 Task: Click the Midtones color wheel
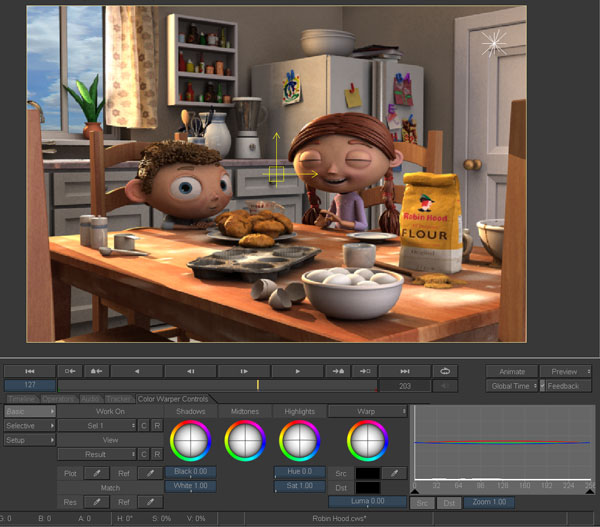(245, 441)
